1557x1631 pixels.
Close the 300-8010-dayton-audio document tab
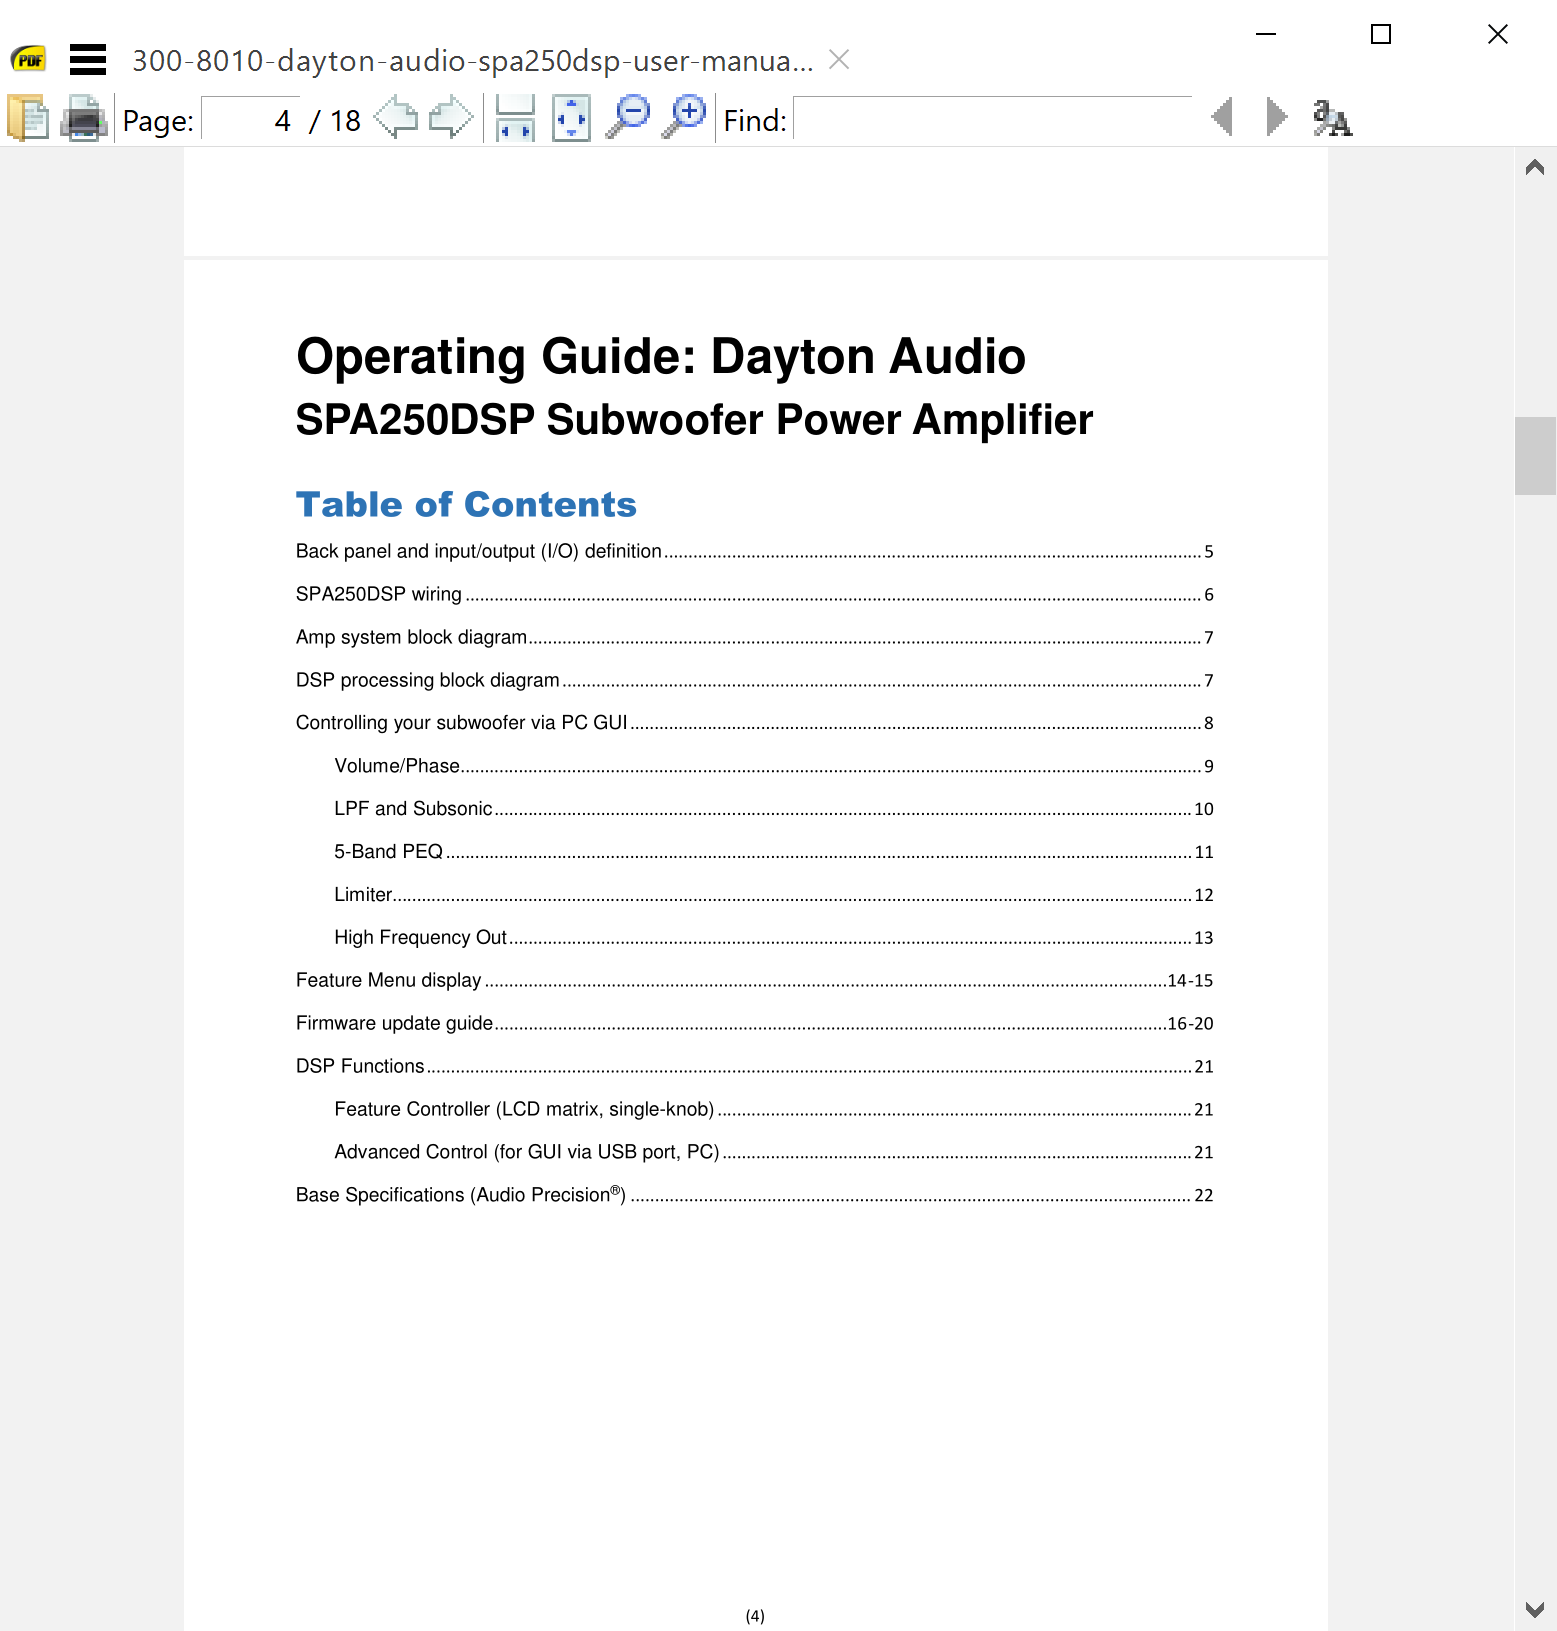tap(839, 60)
